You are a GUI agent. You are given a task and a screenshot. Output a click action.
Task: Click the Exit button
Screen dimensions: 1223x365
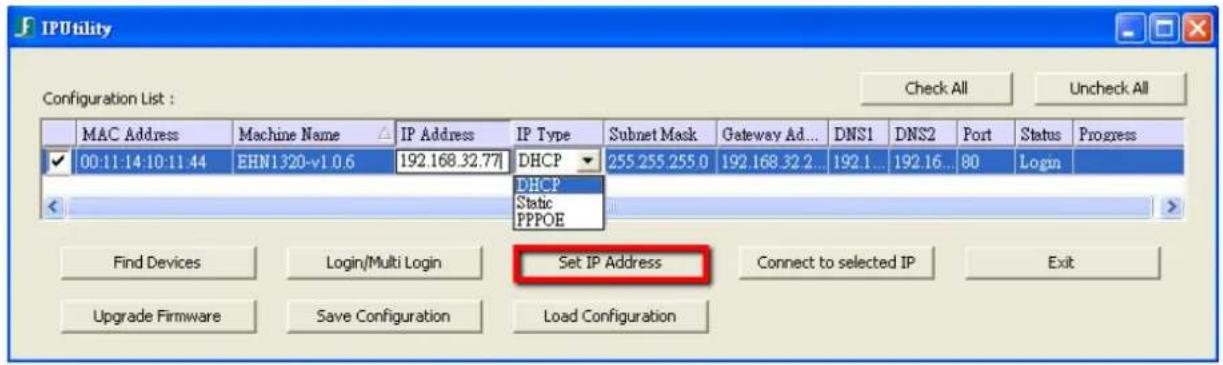[1061, 263]
